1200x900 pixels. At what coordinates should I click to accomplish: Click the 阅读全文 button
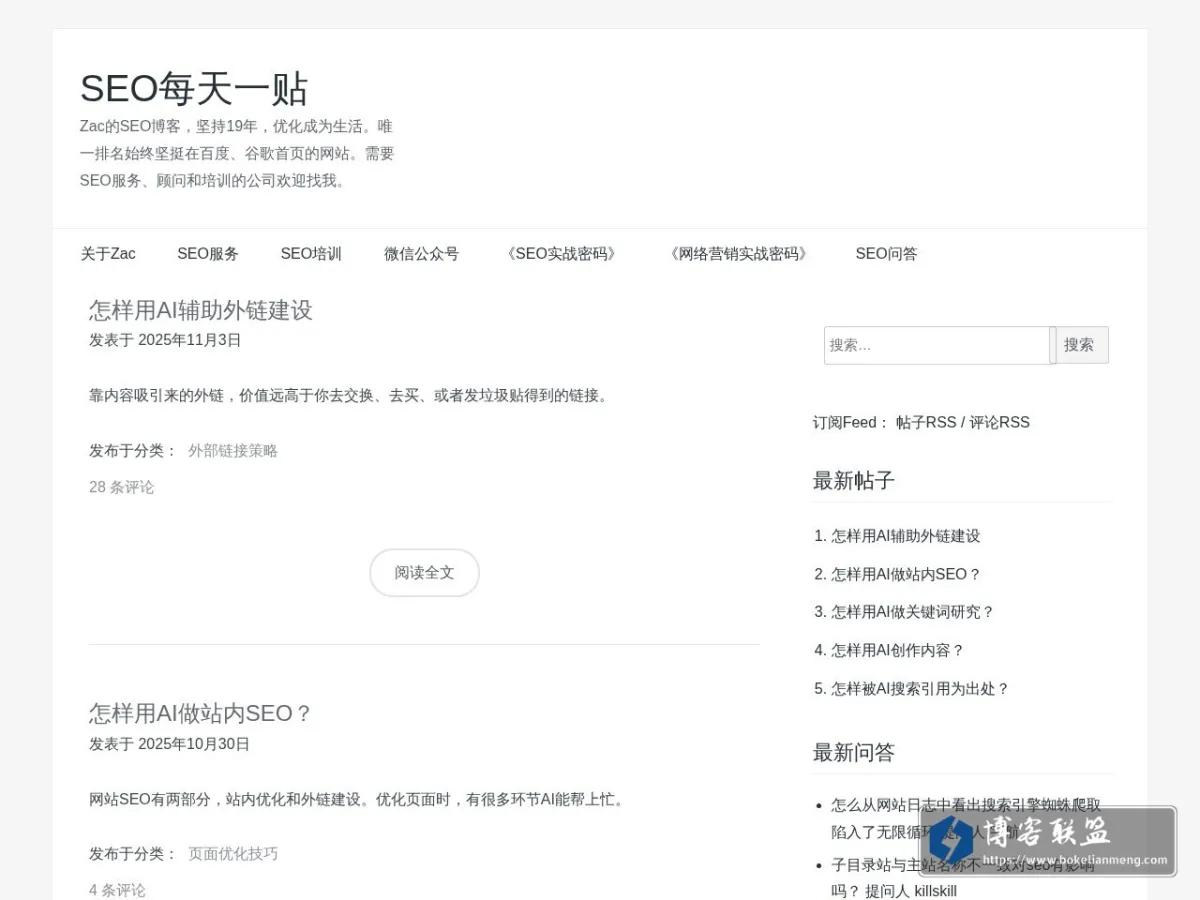click(x=424, y=573)
